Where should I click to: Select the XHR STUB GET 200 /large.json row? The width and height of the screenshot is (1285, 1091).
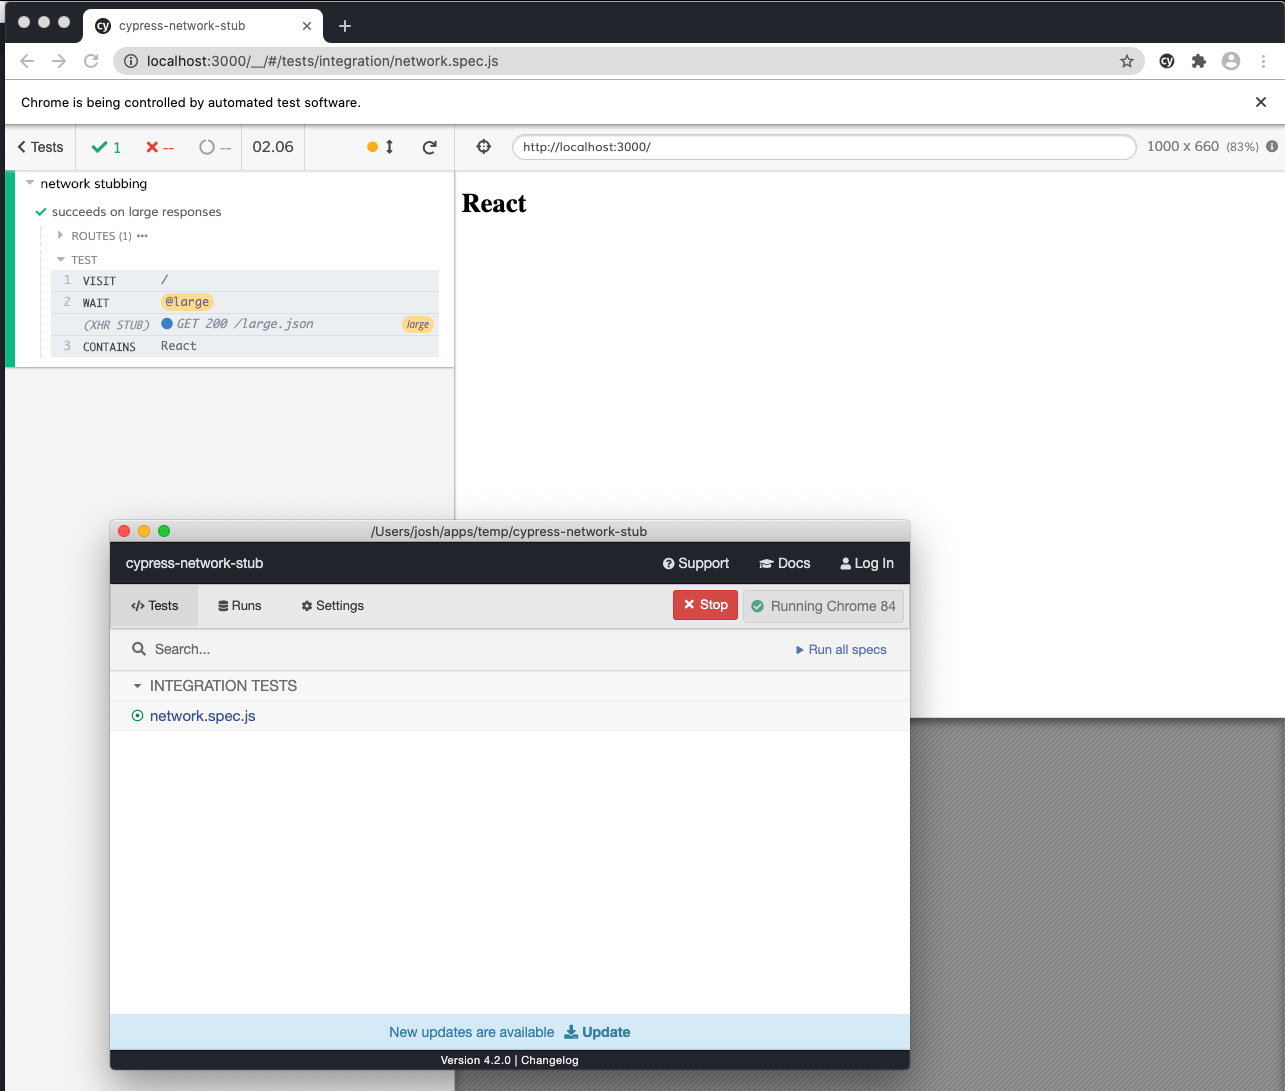pyautogui.click(x=245, y=324)
